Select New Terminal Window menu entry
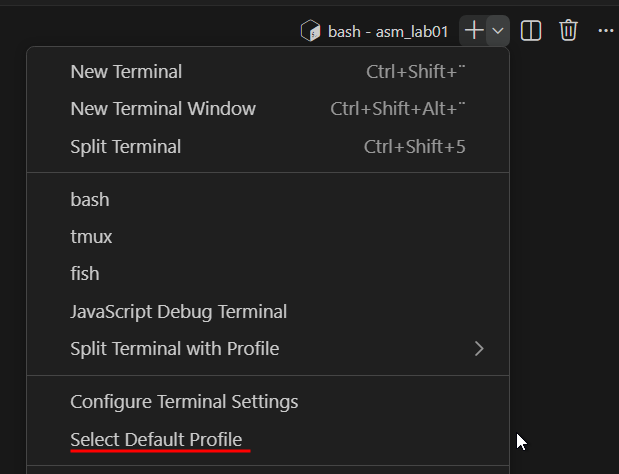 [163, 109]
